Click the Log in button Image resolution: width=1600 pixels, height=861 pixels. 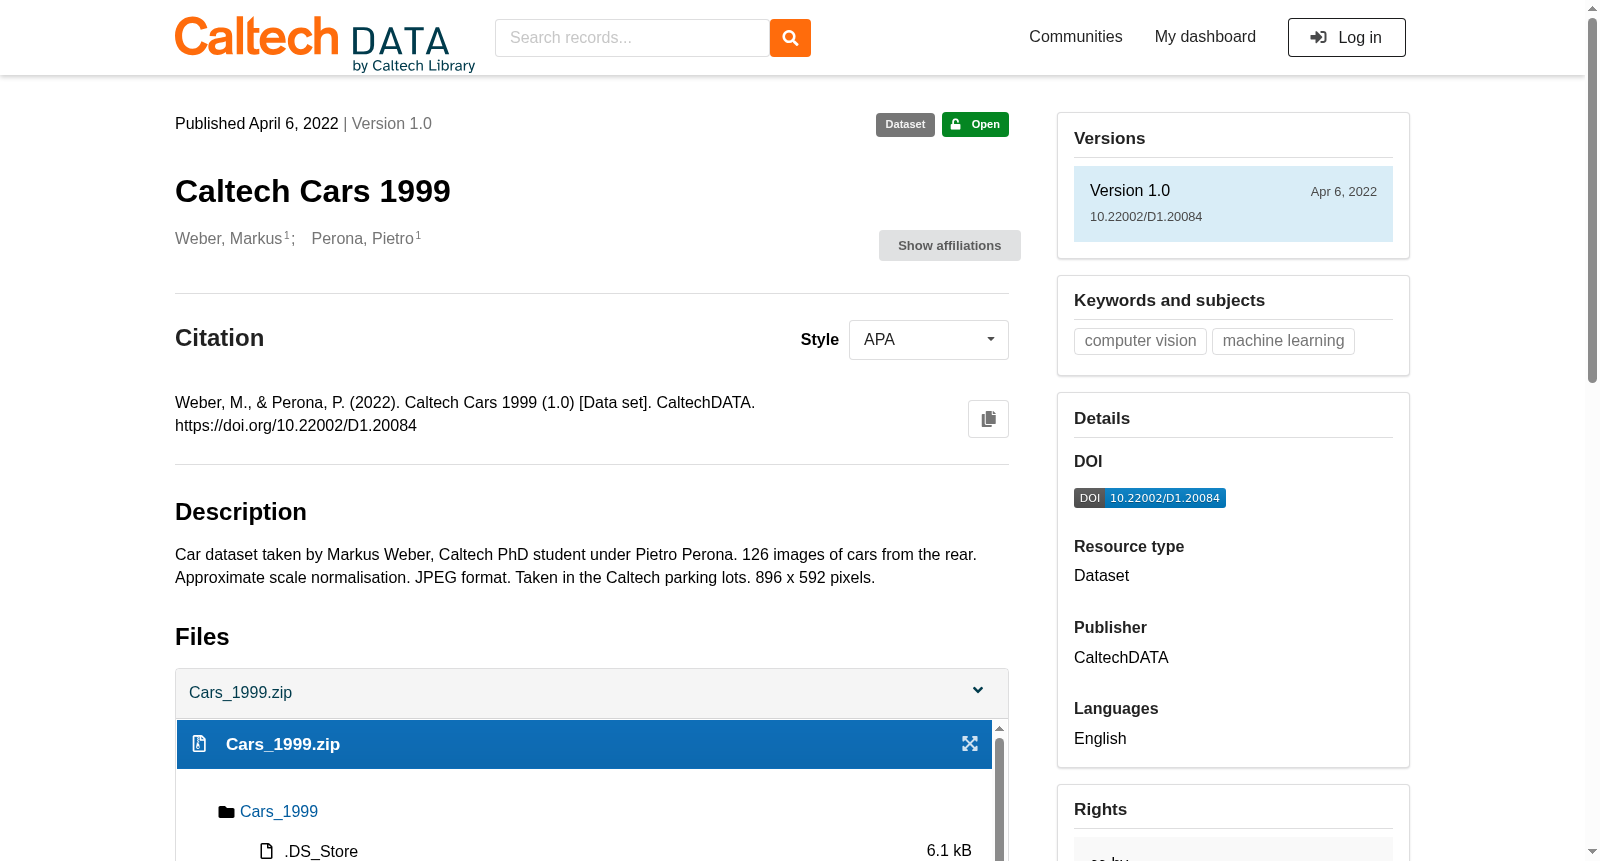click(x=1347, y=38)
